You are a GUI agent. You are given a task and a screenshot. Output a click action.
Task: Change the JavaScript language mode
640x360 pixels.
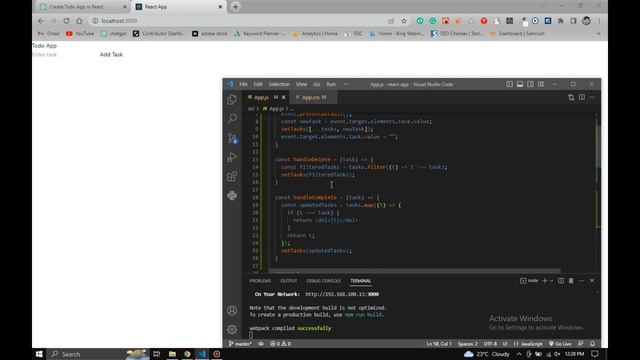click(x=531, y=344)
